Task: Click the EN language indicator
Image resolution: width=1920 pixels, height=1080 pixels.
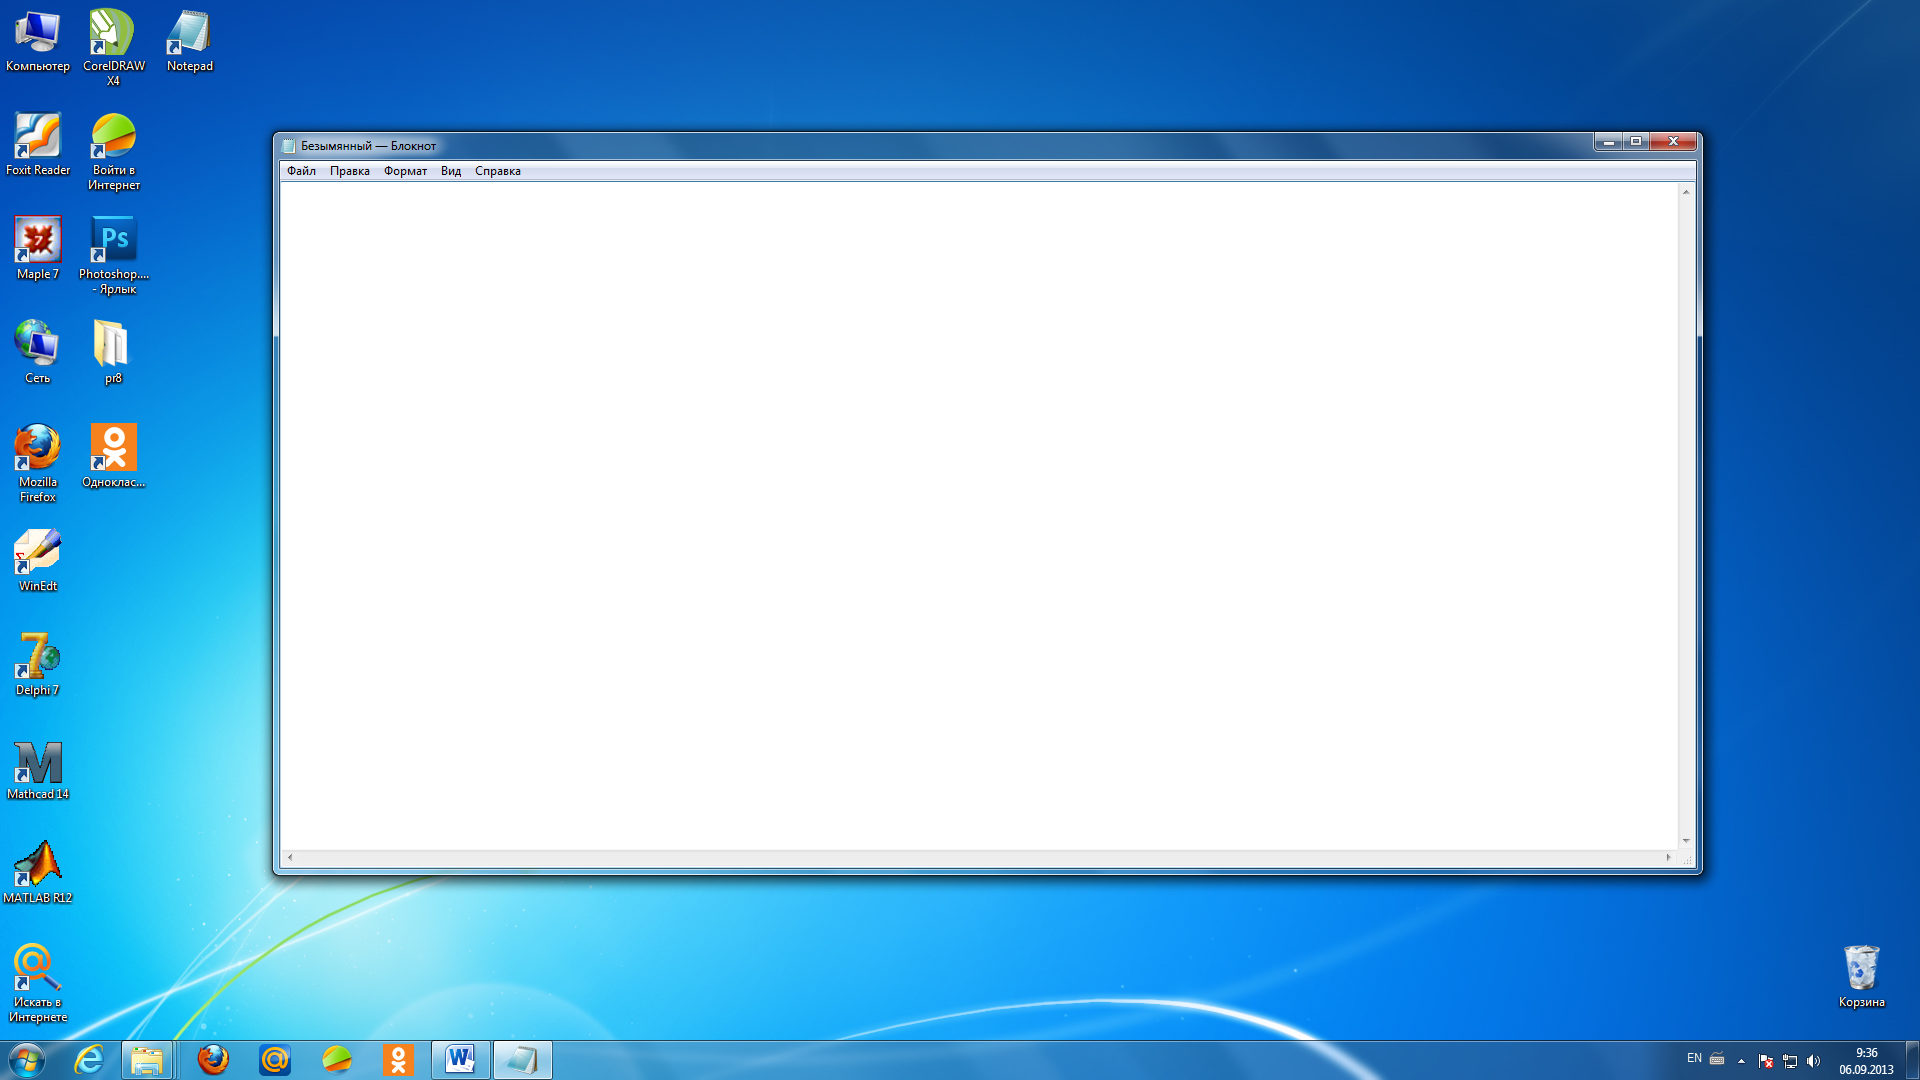Action: [x=1694, y=1058]
